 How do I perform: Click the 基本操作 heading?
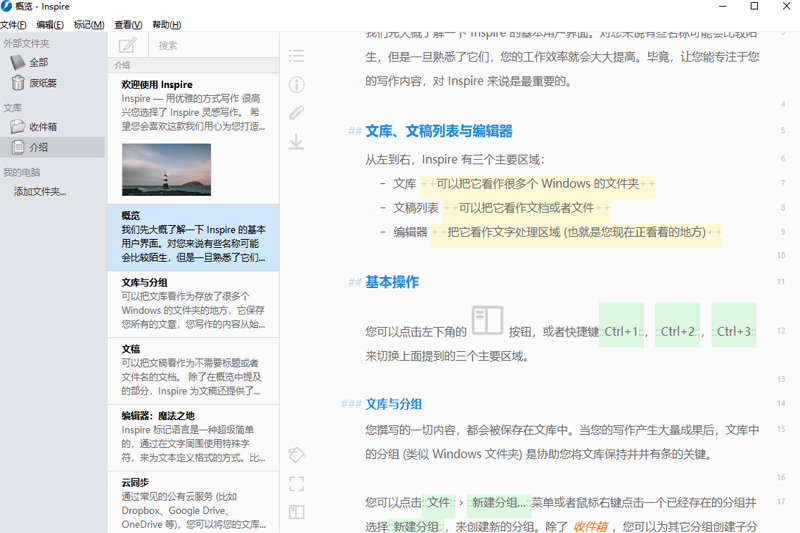392,282
